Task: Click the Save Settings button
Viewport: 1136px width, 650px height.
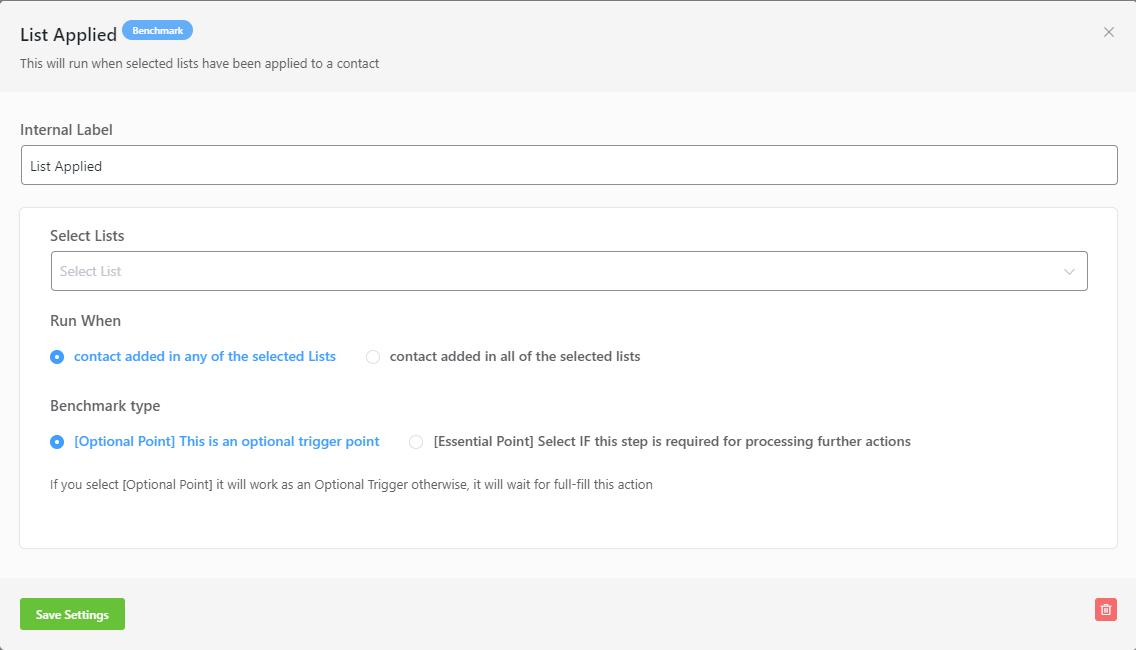Action: tap(72, 613)
